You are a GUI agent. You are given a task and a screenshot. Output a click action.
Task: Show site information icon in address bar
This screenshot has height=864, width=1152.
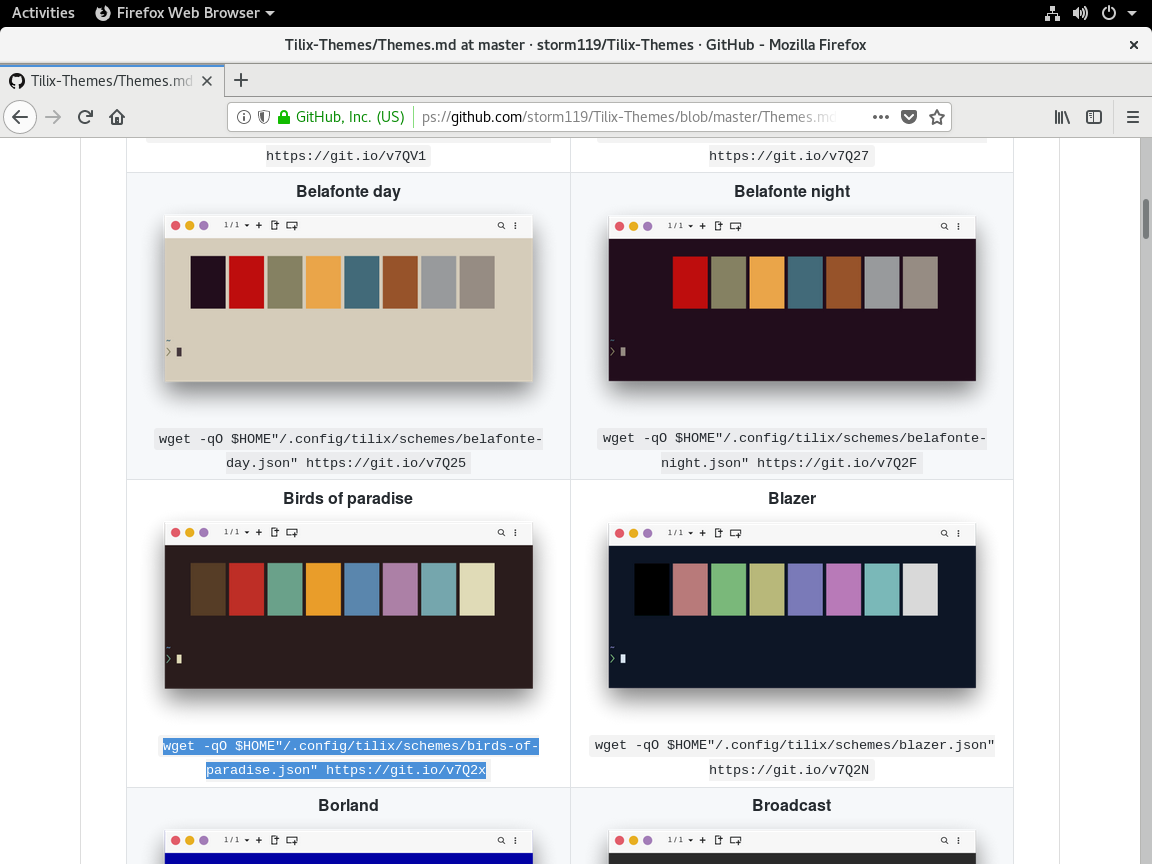tap(244, 117)
